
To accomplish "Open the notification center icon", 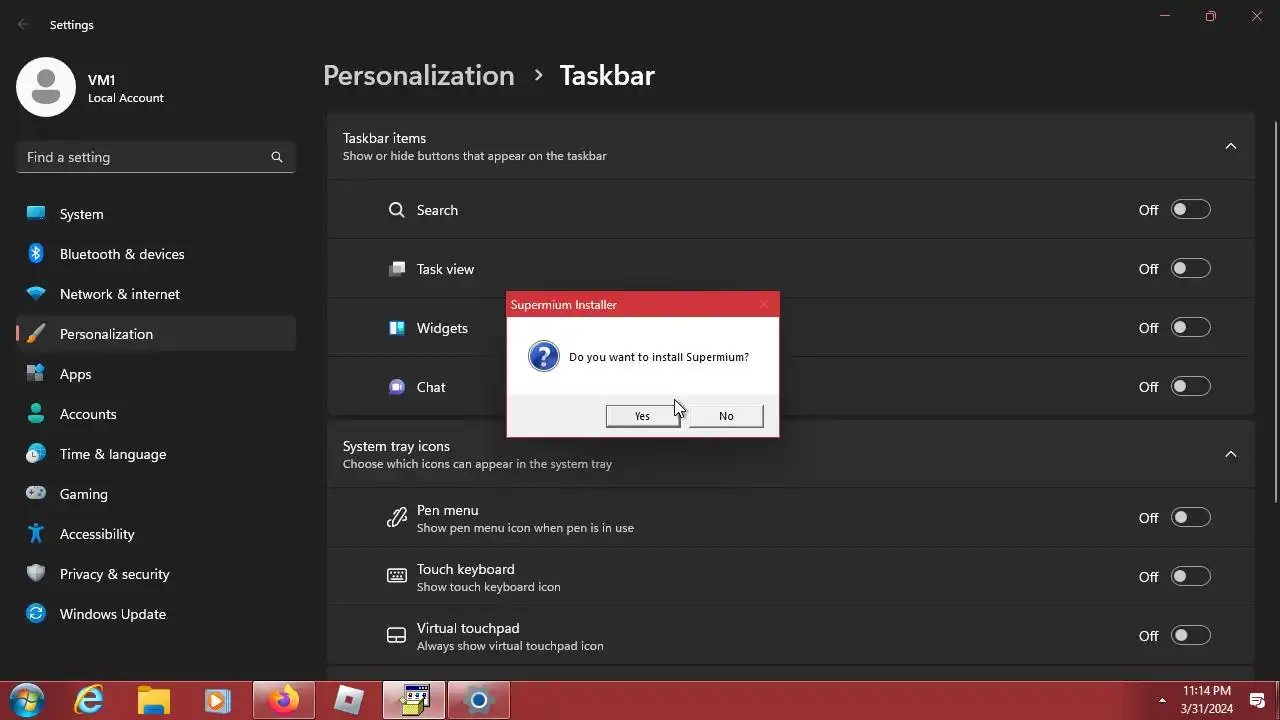I will tap(1258, 701).
